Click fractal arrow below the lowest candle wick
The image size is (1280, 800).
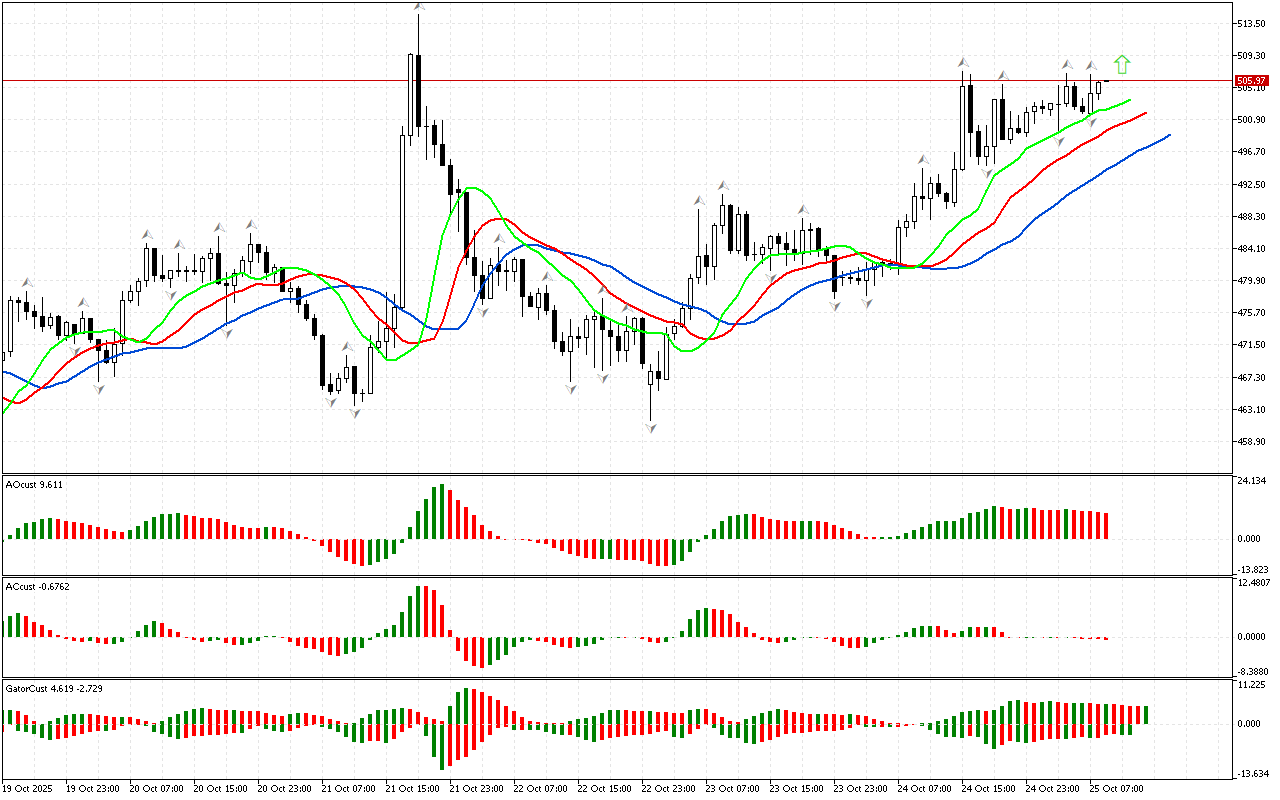(x=651, y=428)
